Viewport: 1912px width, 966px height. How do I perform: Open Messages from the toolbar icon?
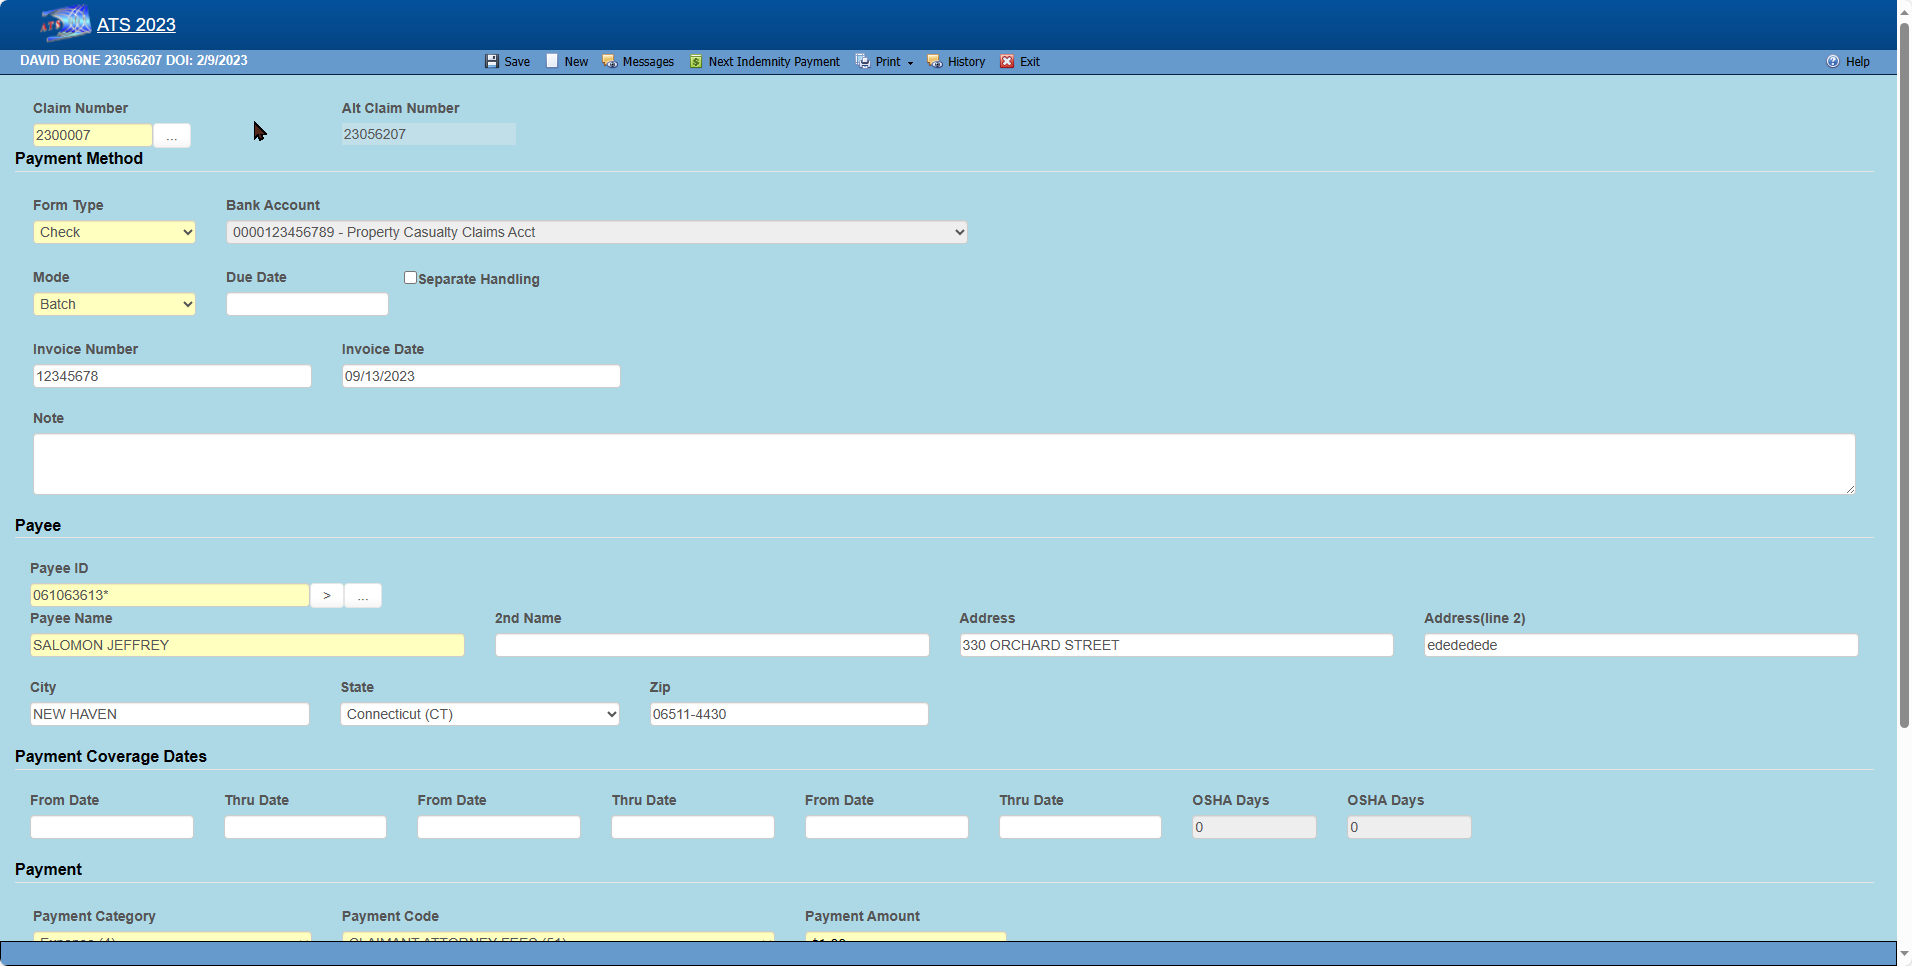pos(609,62)
